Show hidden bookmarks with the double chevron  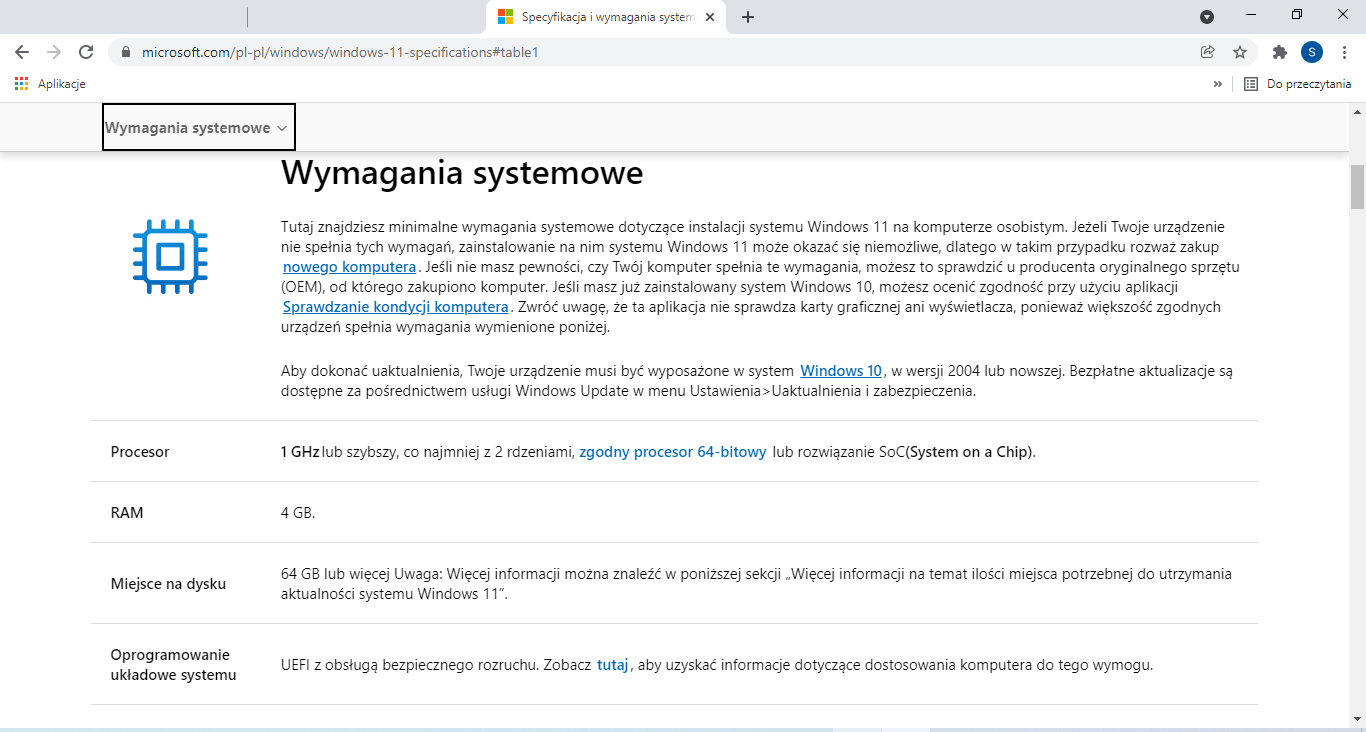click(x=1217, y=84)
